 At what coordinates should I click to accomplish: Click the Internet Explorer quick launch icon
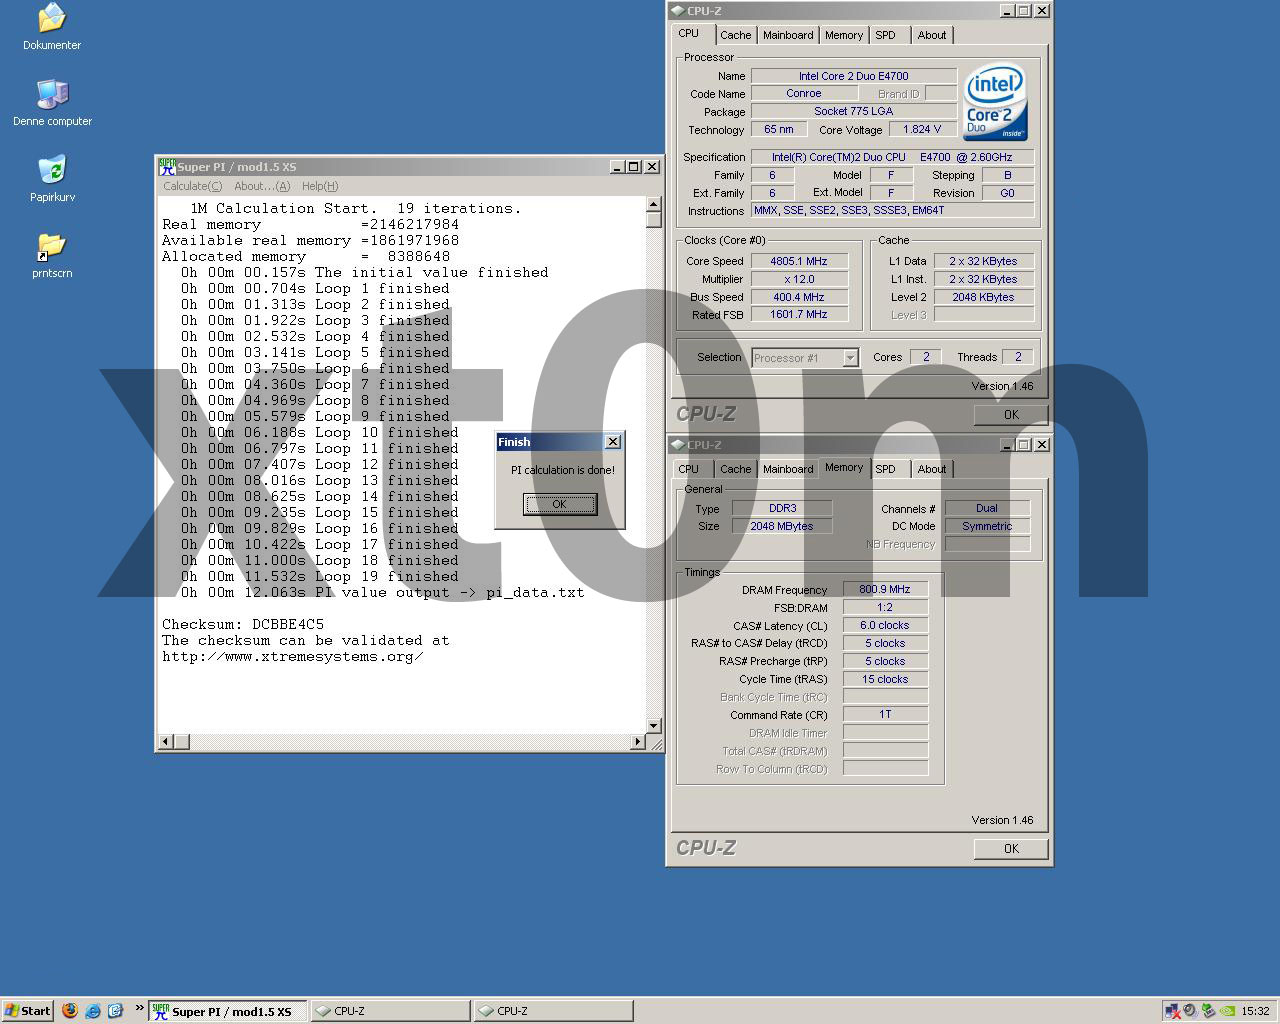[x=93, y=1011]
